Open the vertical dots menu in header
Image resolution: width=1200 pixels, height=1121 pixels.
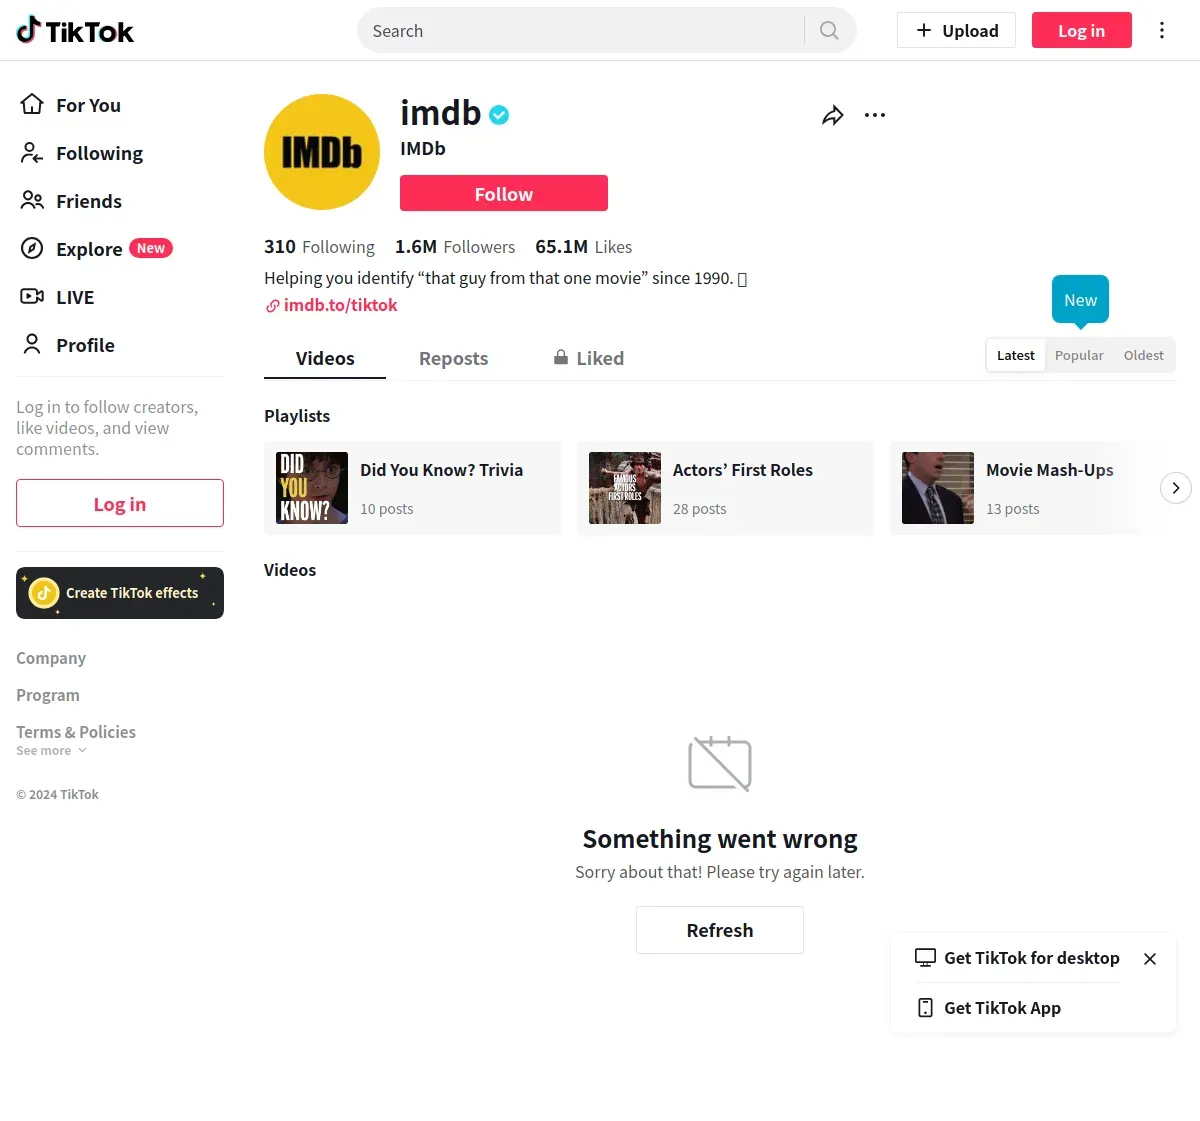coord(1162,30)
